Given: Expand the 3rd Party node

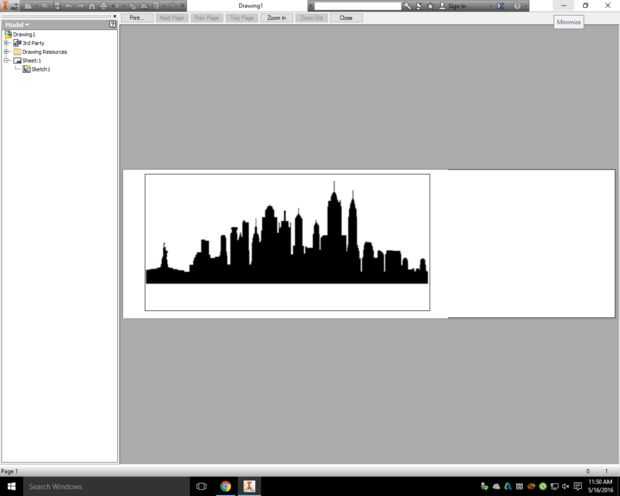Looking at the screenshot, I should [6, 43].
